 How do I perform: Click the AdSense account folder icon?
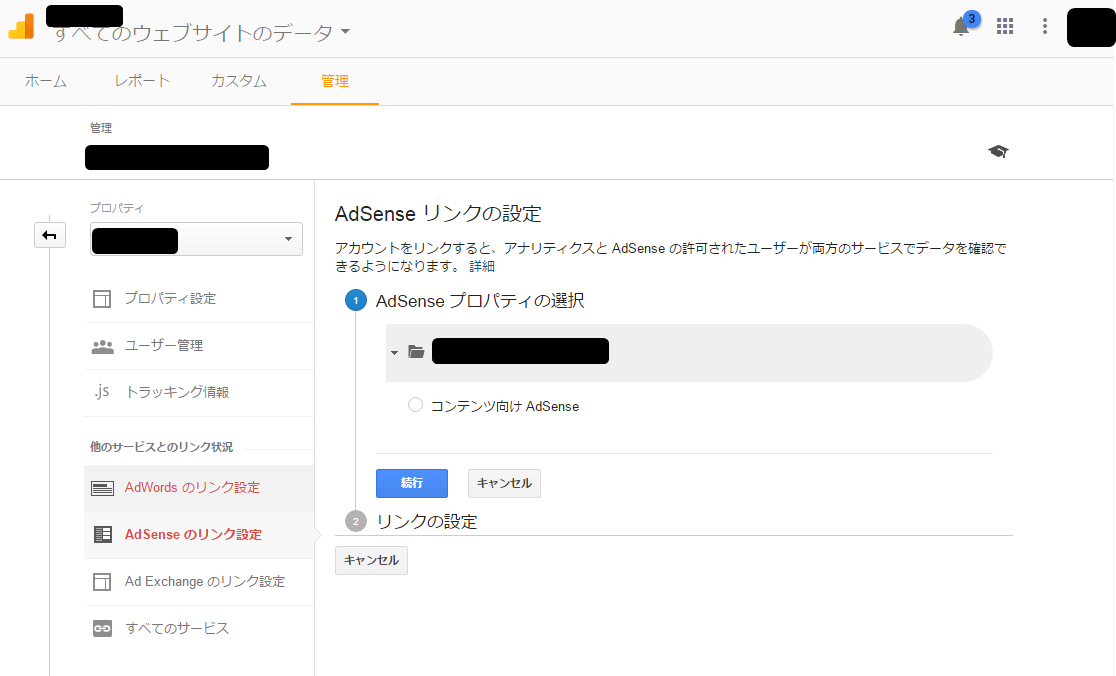pos(416,352)
